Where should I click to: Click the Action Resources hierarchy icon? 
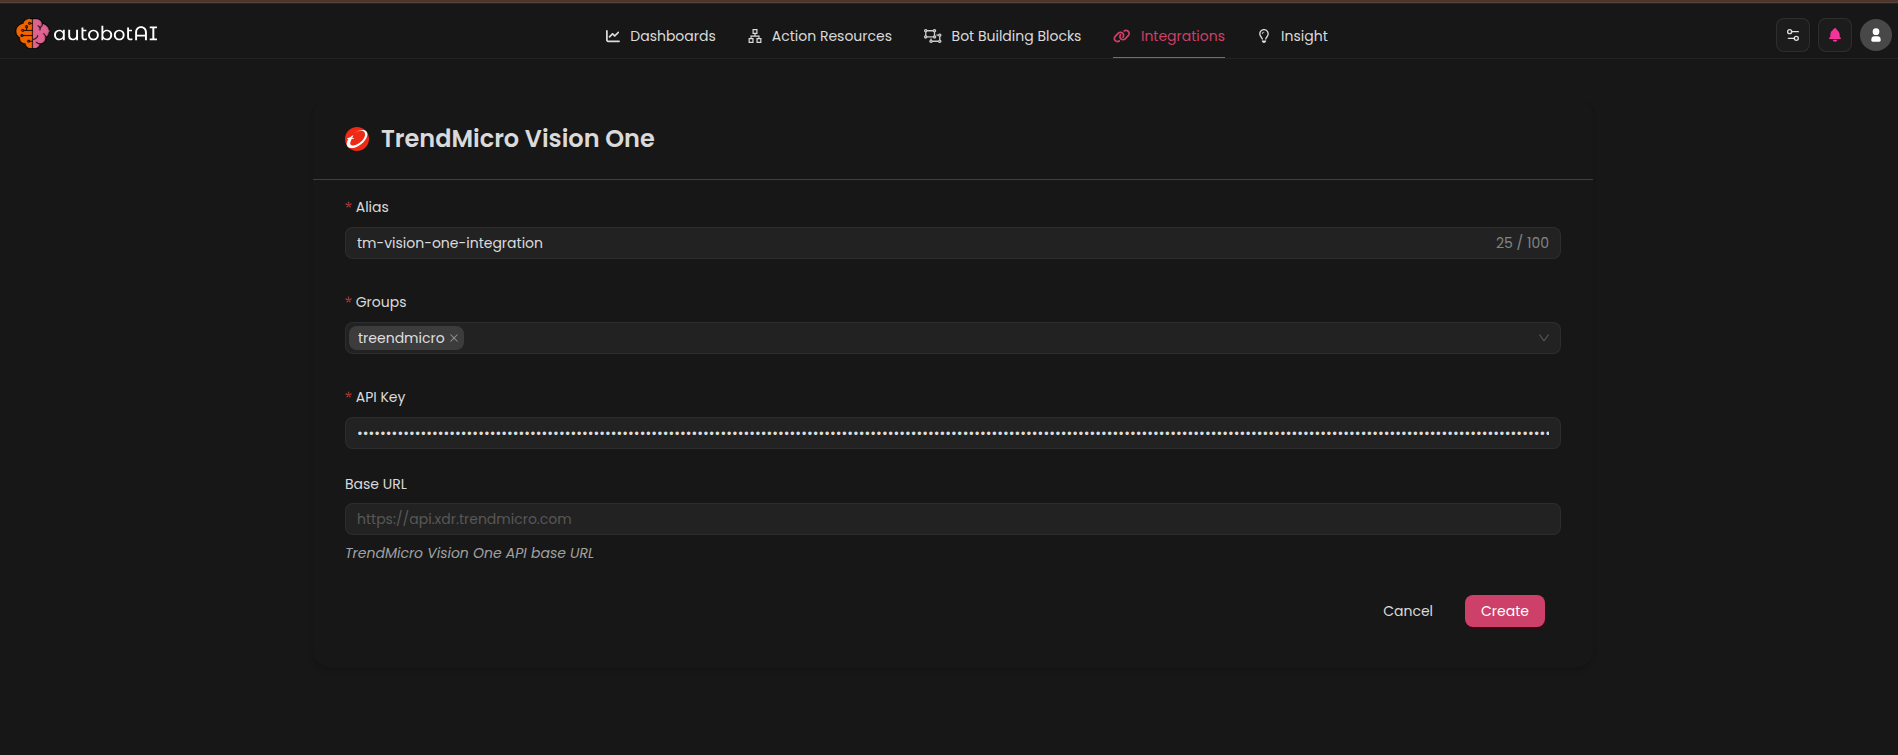pos(755,36)
